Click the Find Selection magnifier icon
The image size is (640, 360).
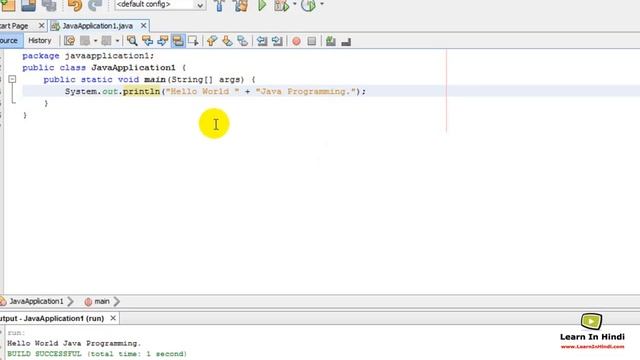tap(132, 41)
